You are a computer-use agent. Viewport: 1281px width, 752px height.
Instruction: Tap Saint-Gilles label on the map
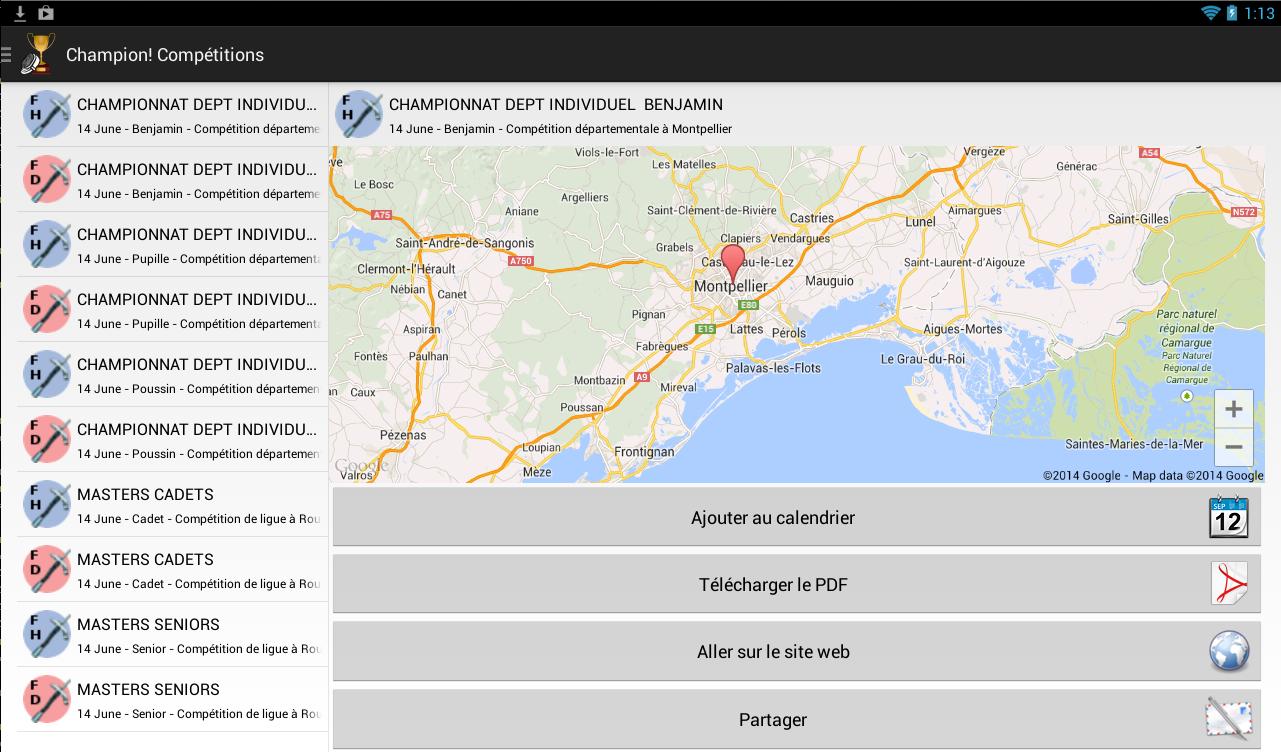pos(1138,219)
